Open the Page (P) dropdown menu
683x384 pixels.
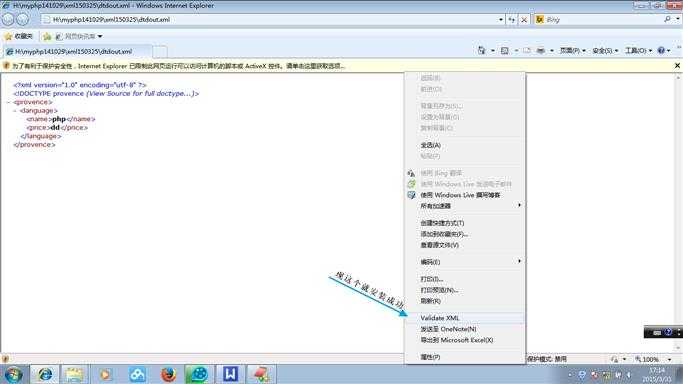coord(572,51)
